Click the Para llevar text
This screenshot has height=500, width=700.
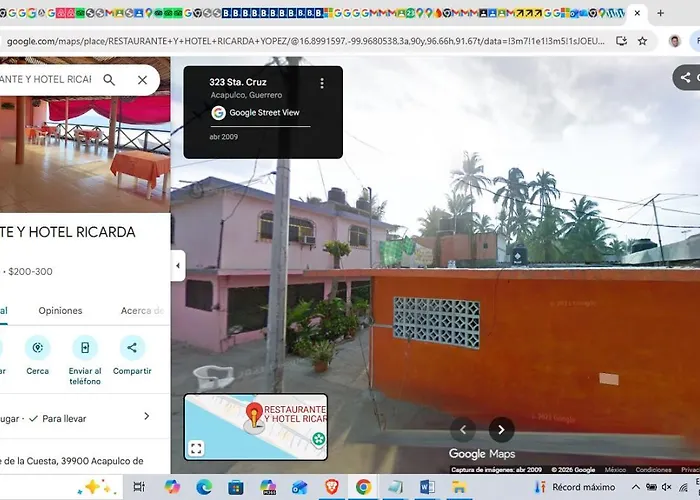pos(64,419)
